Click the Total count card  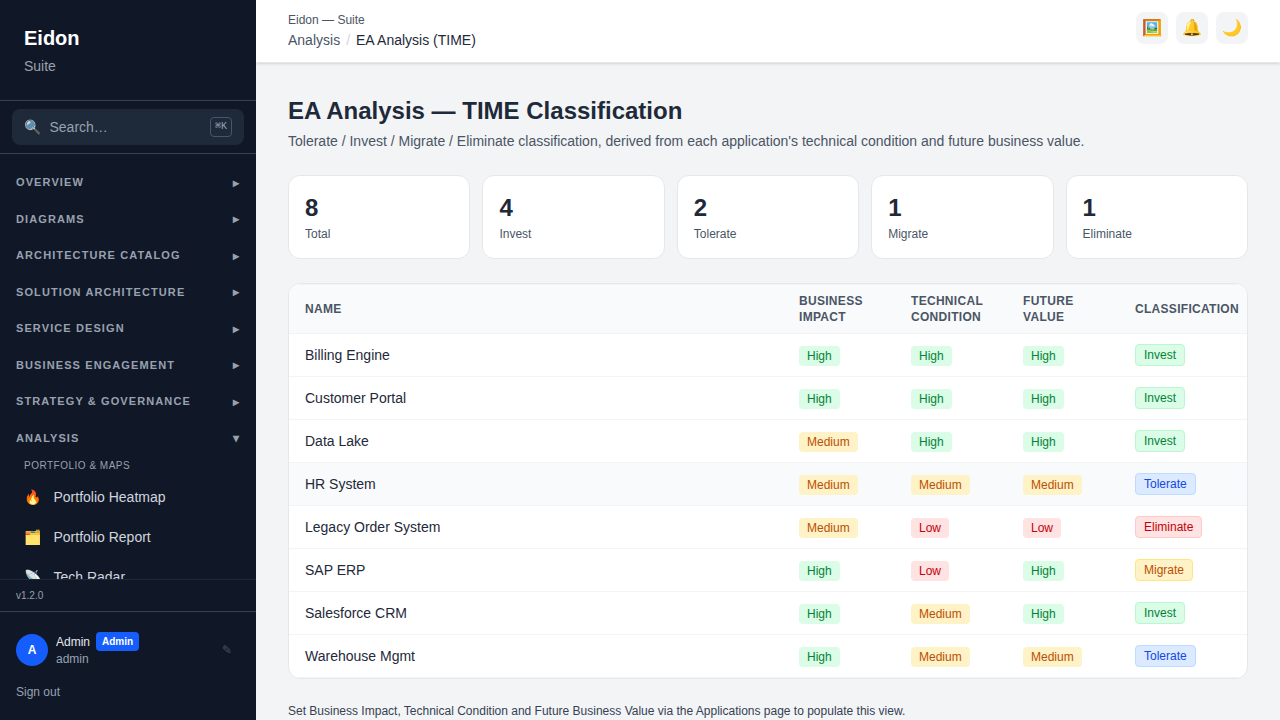(x=379, y=217)
